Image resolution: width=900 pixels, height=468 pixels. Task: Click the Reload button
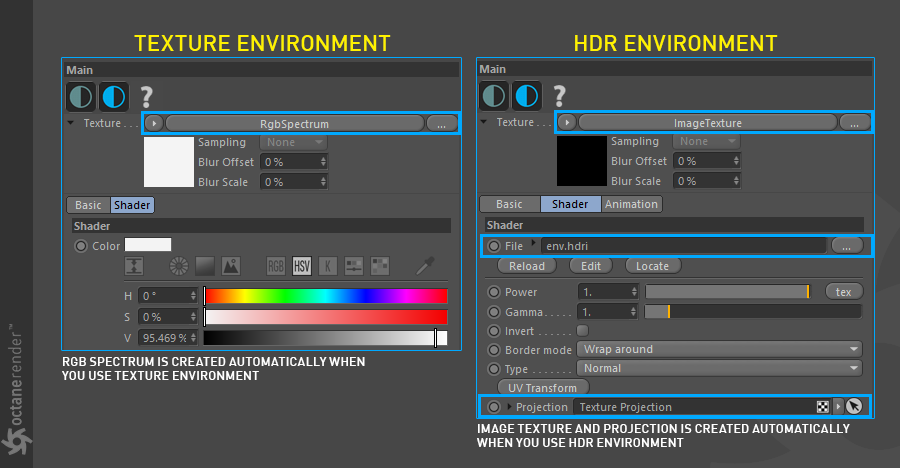pyautogui.click(x=527, y=266)
